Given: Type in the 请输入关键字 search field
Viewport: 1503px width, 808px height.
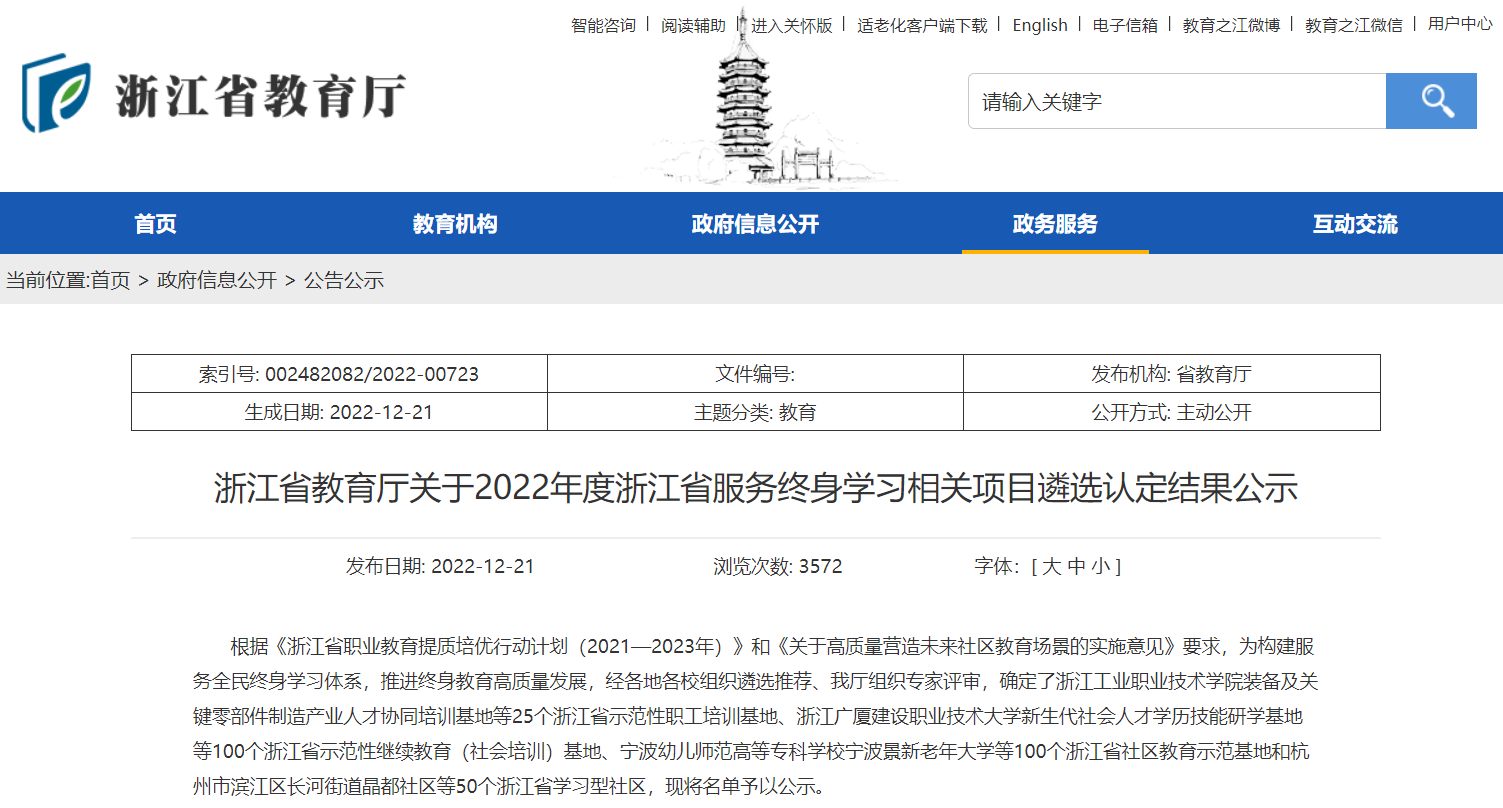Looking at the screenshot, I should (1176, 101).
